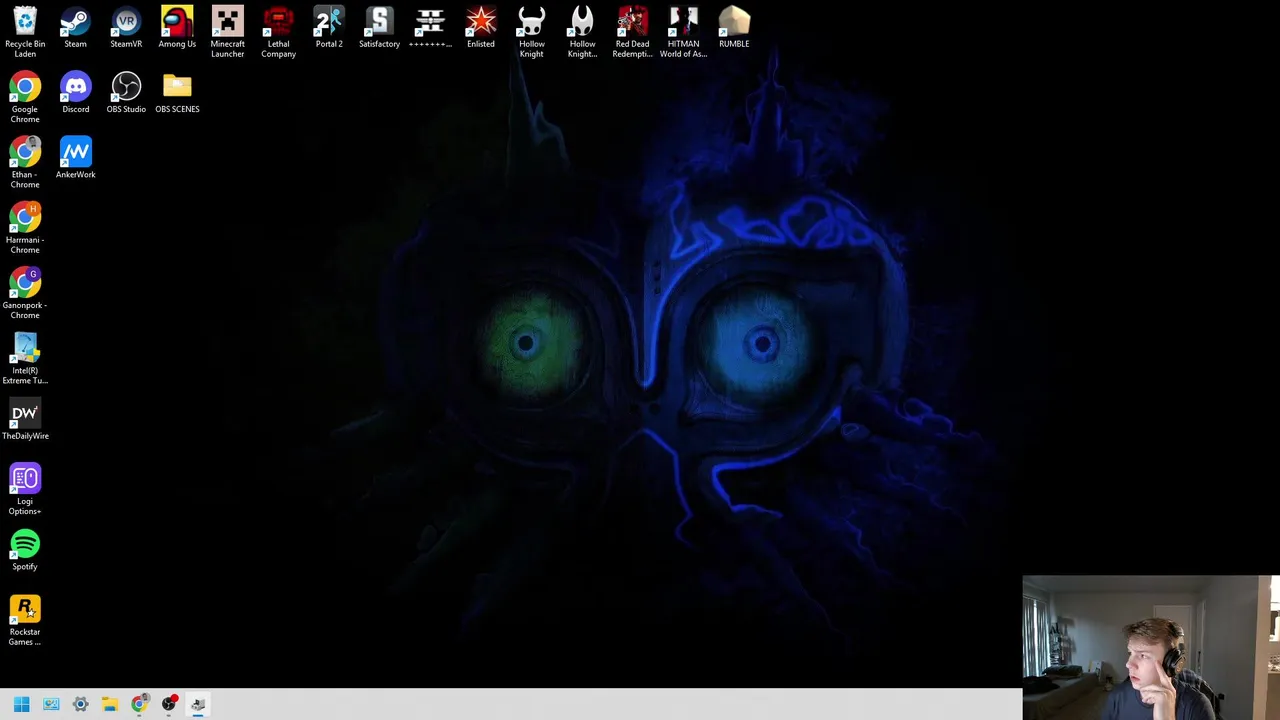Viewport: 1280px width, 720px height.
Task: Select the Among Us desktop shortcut
Action: click(177, 28)
